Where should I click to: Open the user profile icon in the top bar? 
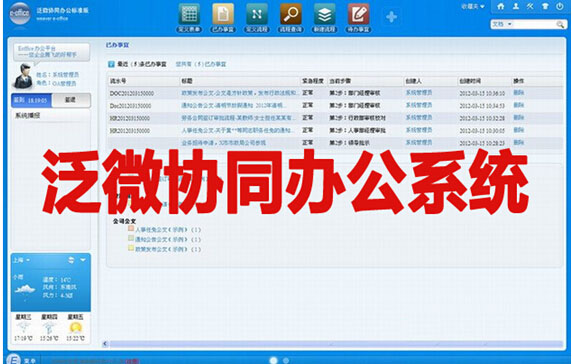(x=516, y=6)
